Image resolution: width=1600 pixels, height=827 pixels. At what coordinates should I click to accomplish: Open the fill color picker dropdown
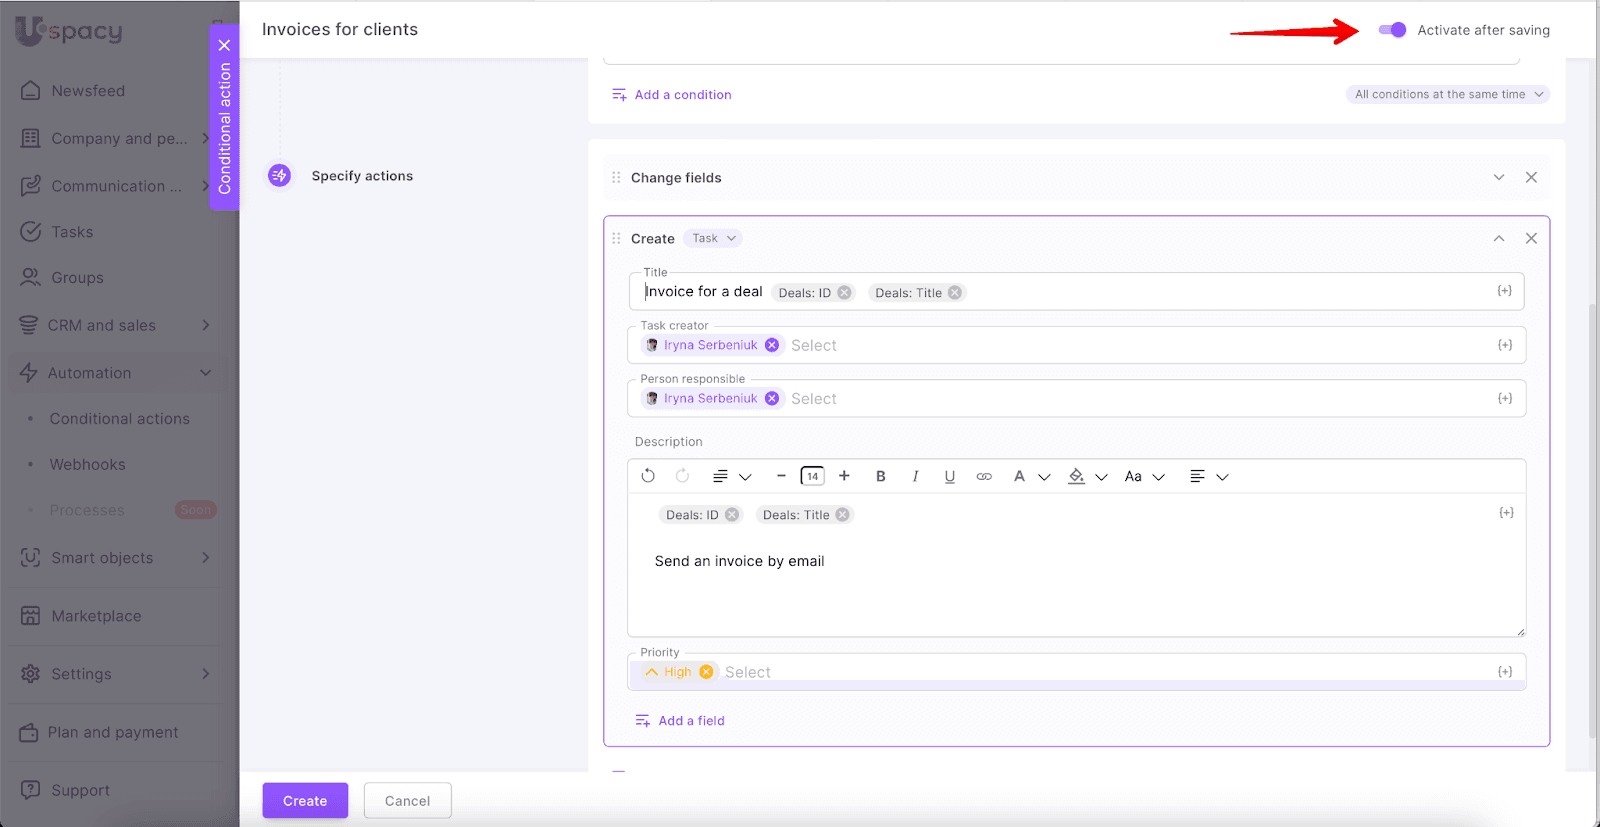[x=1101, y=477]
